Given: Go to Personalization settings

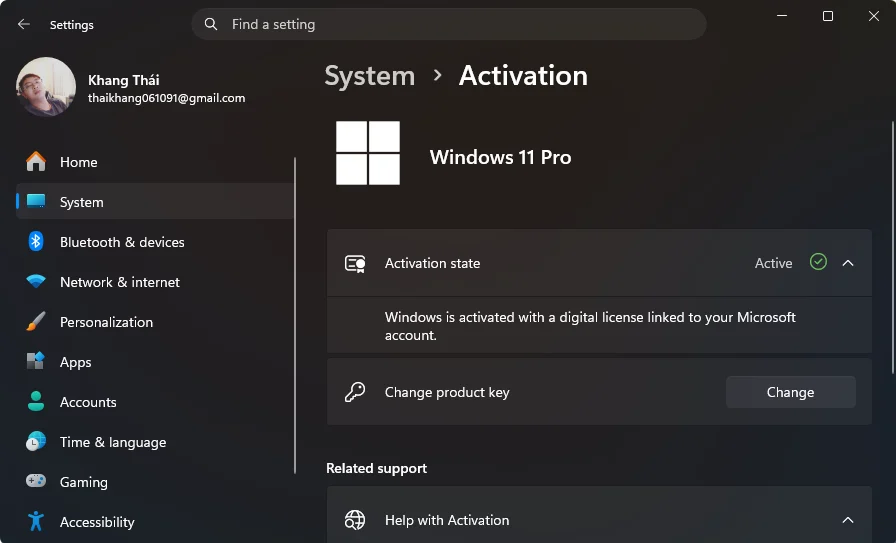Looking at the screenshot, I should pos(154,322).
